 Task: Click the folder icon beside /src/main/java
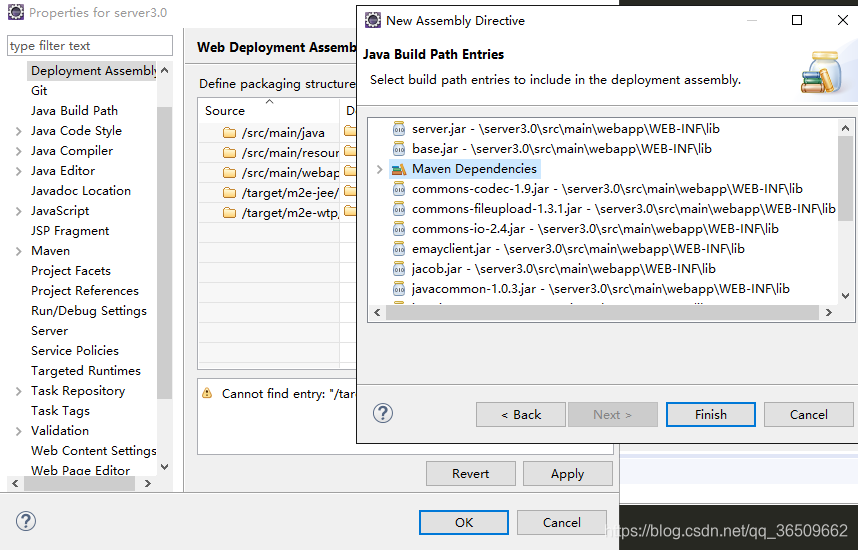[x=229, y=132]
